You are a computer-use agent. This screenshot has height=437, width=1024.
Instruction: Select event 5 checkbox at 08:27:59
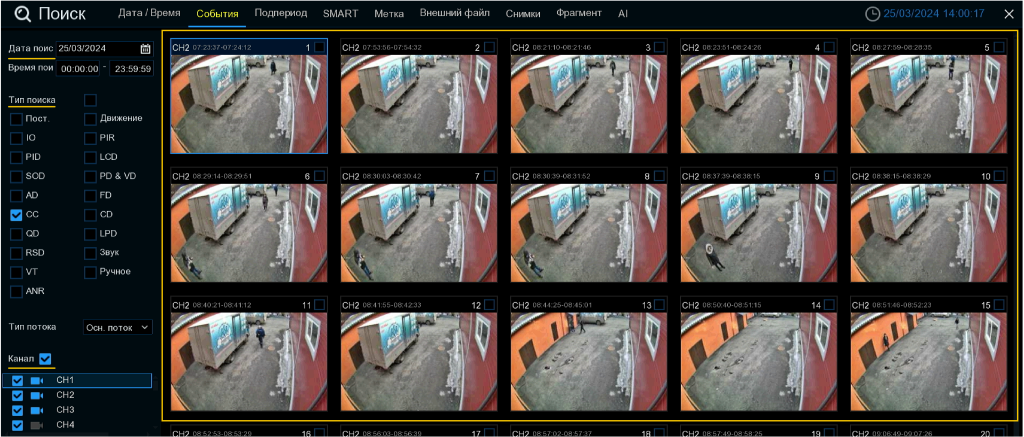click(x=999, y=47)
